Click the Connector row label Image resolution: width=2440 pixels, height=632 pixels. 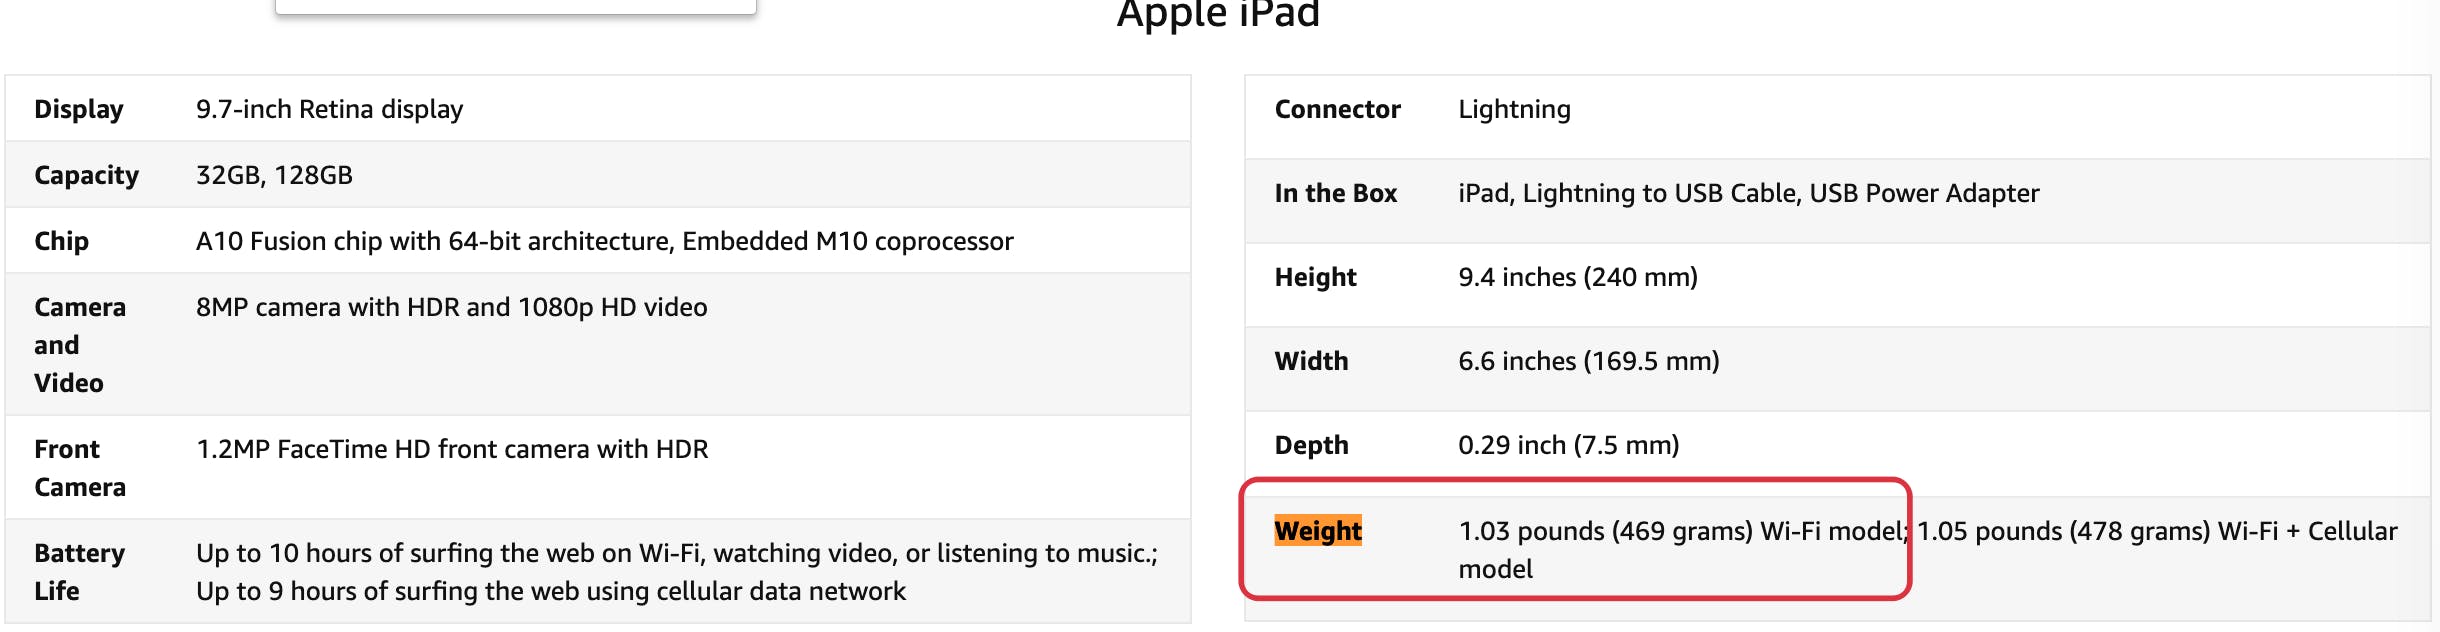click(x=1338, y=109)
